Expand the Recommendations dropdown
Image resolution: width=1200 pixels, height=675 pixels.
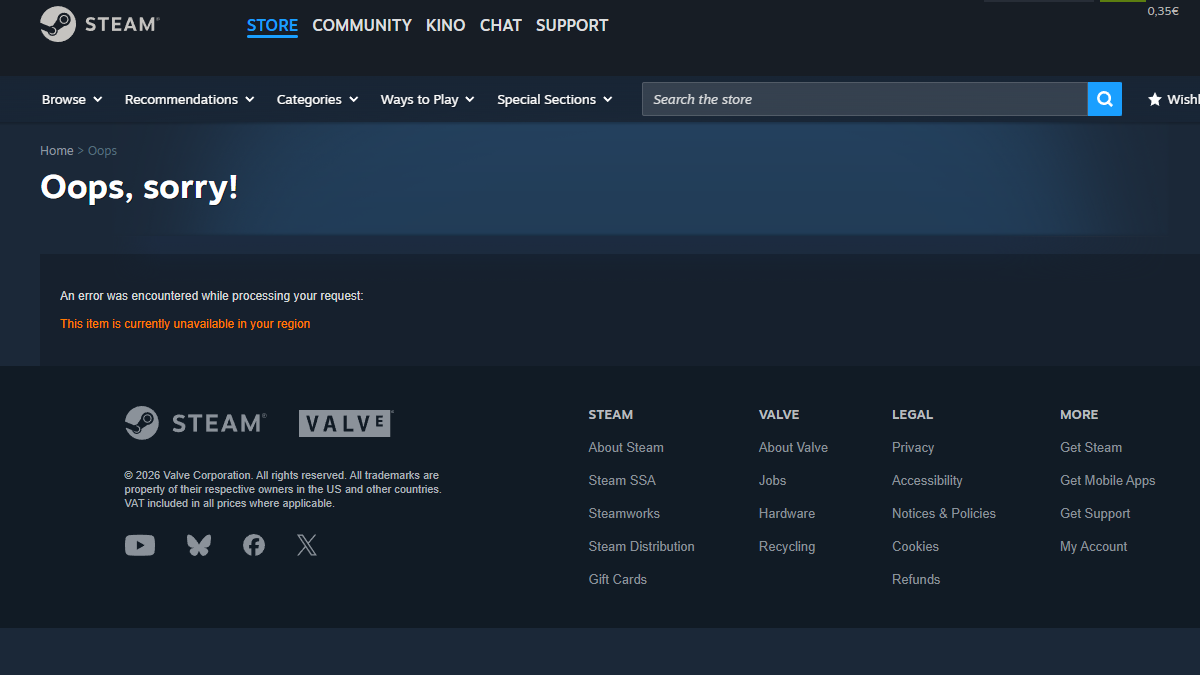(189, 99)
